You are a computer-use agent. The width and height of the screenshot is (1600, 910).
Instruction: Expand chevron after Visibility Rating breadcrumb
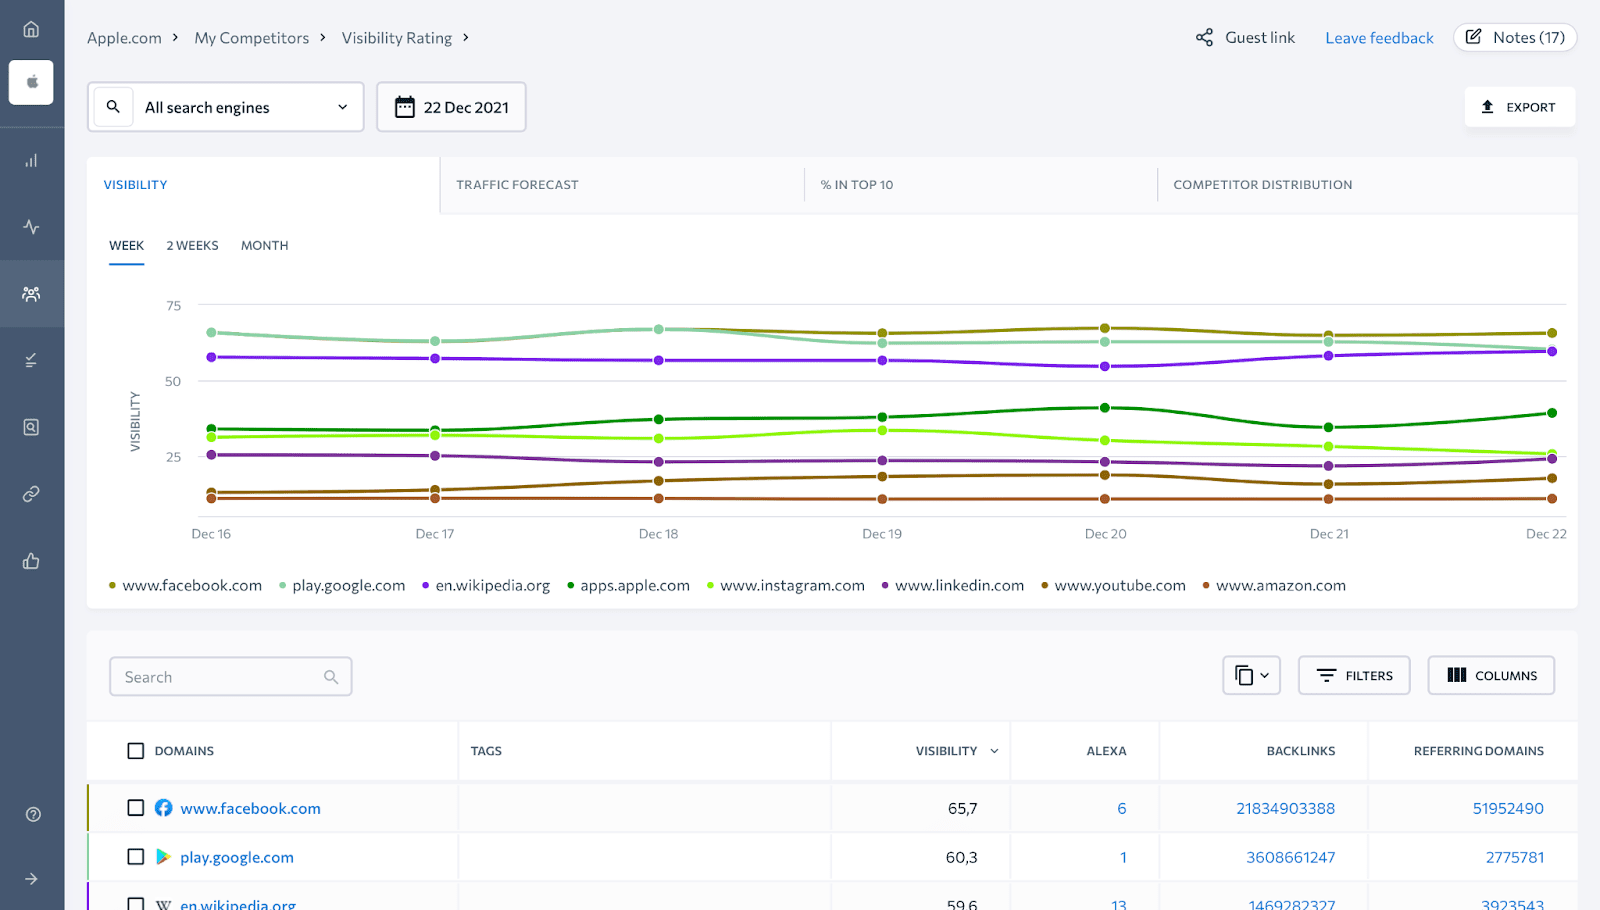(x=466, y=37)
